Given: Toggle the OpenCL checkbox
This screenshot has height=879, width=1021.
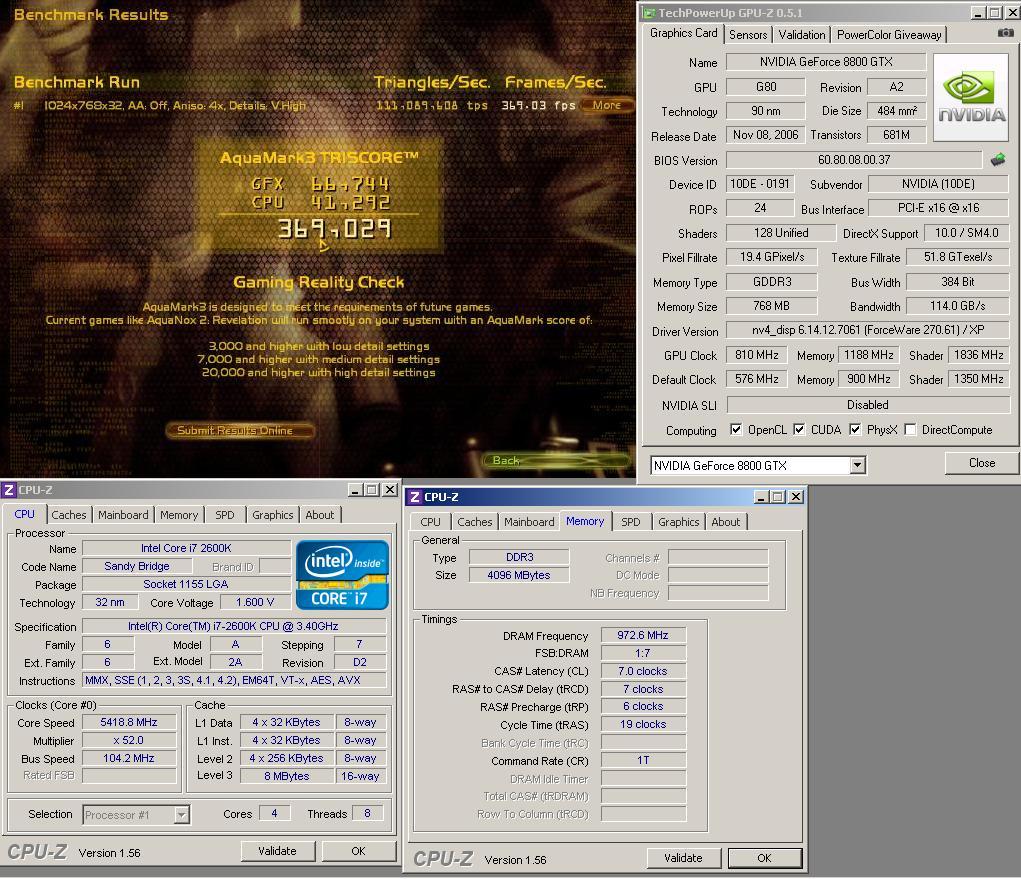Looking at the screenshot, I should 736,430.
